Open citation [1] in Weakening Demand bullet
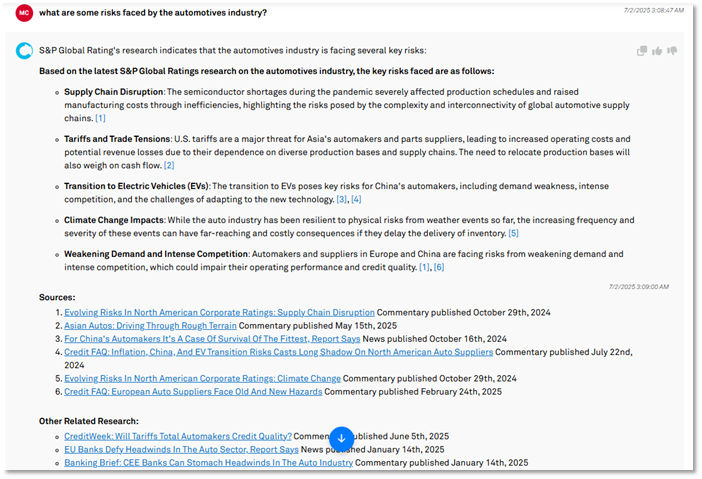 [x=424, y=267]
